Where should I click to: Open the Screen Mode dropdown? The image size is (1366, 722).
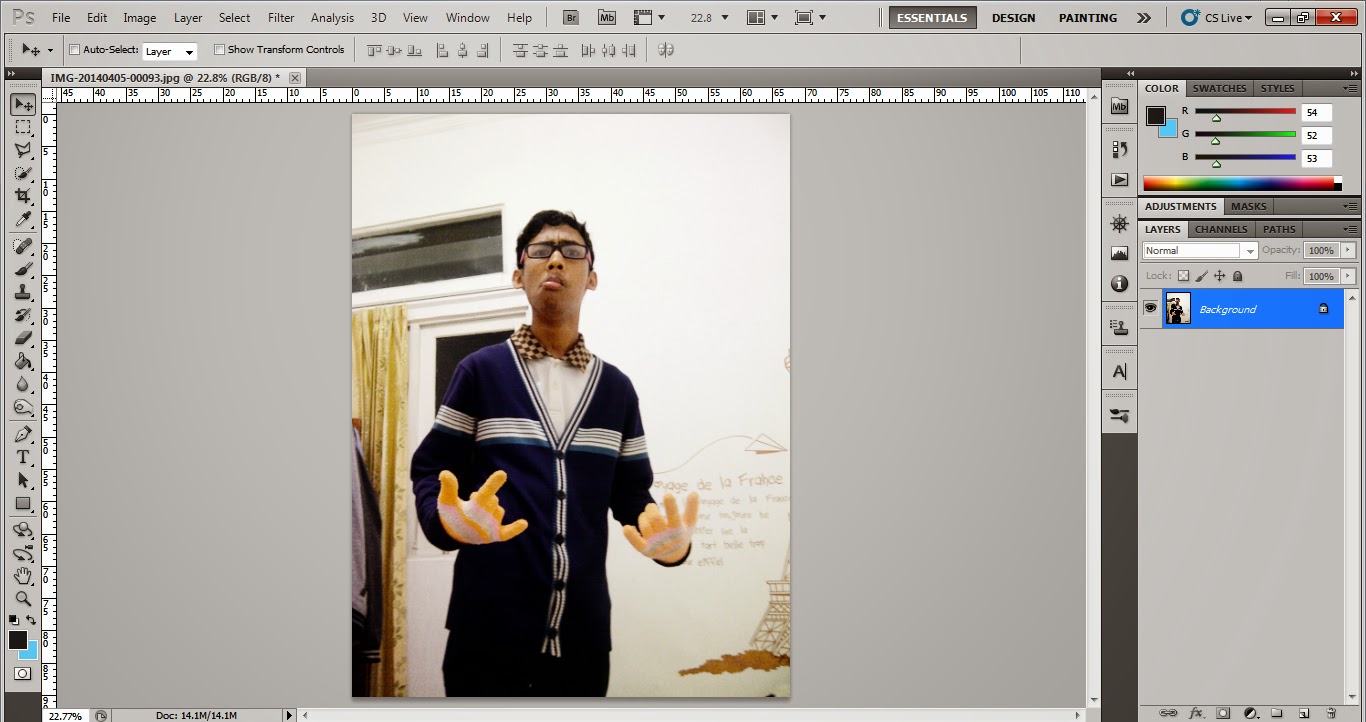[x=810, y=17]
